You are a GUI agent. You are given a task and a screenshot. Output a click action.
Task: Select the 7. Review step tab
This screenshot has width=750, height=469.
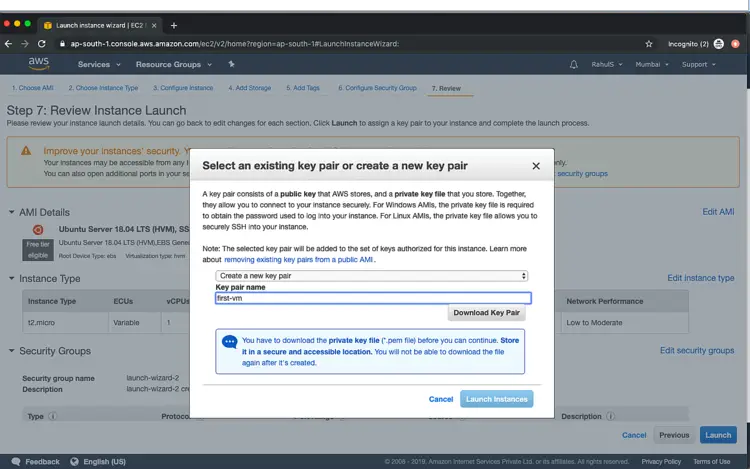446,88
